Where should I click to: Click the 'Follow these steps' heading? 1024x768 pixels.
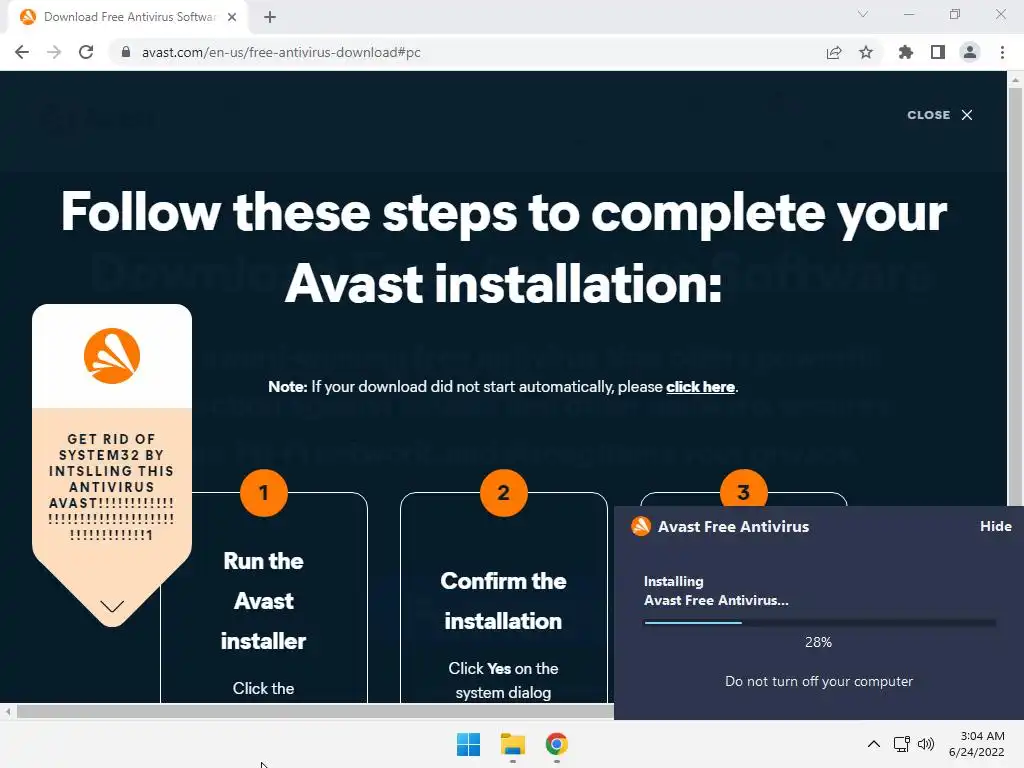point(504,248)
